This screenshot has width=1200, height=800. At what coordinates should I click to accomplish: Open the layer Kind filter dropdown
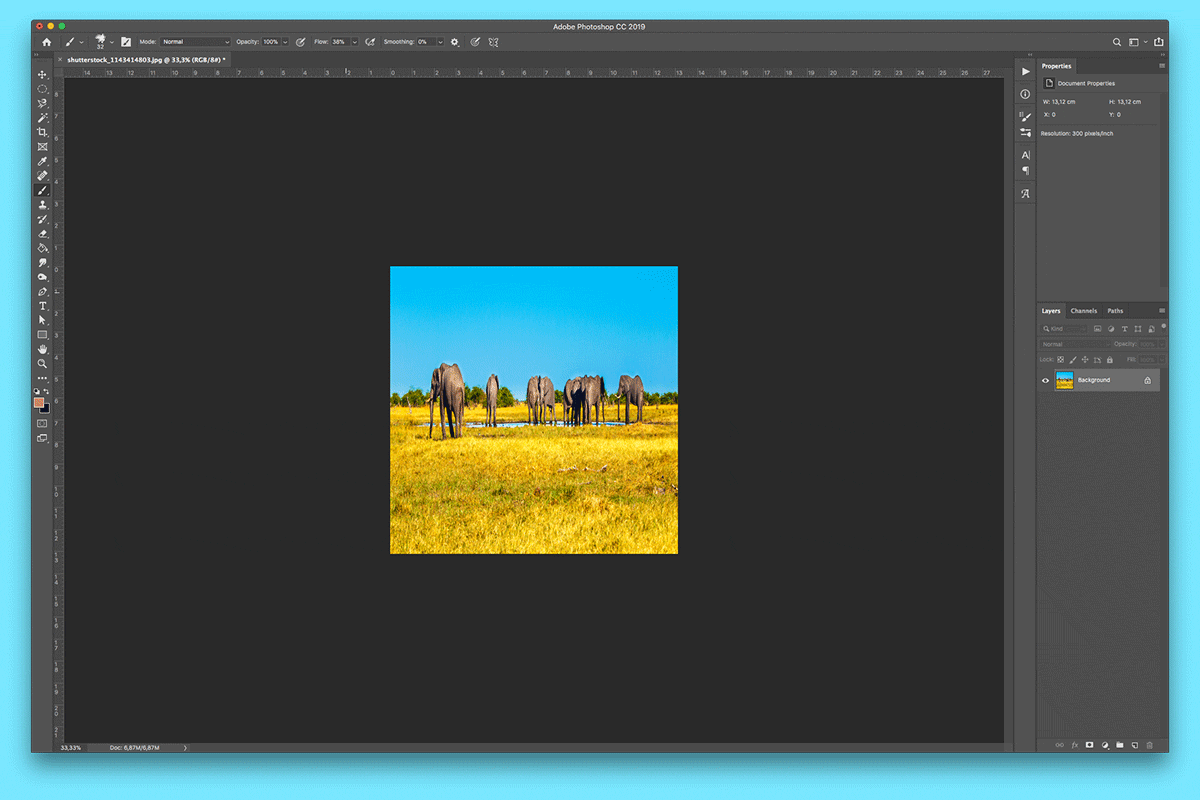click(x=1065, y=328)
